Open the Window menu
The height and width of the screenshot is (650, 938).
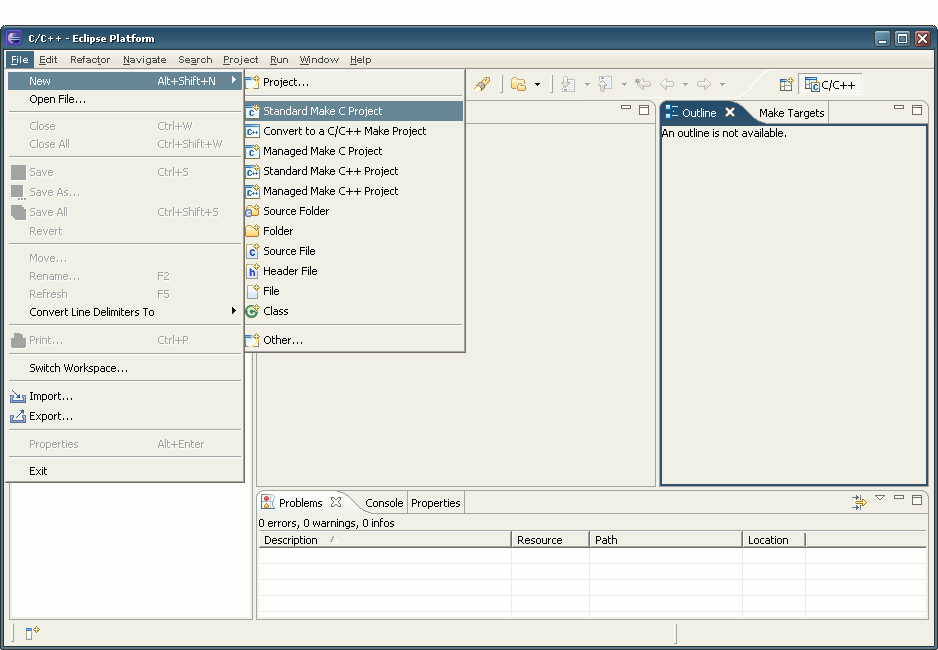click(319, 60)
